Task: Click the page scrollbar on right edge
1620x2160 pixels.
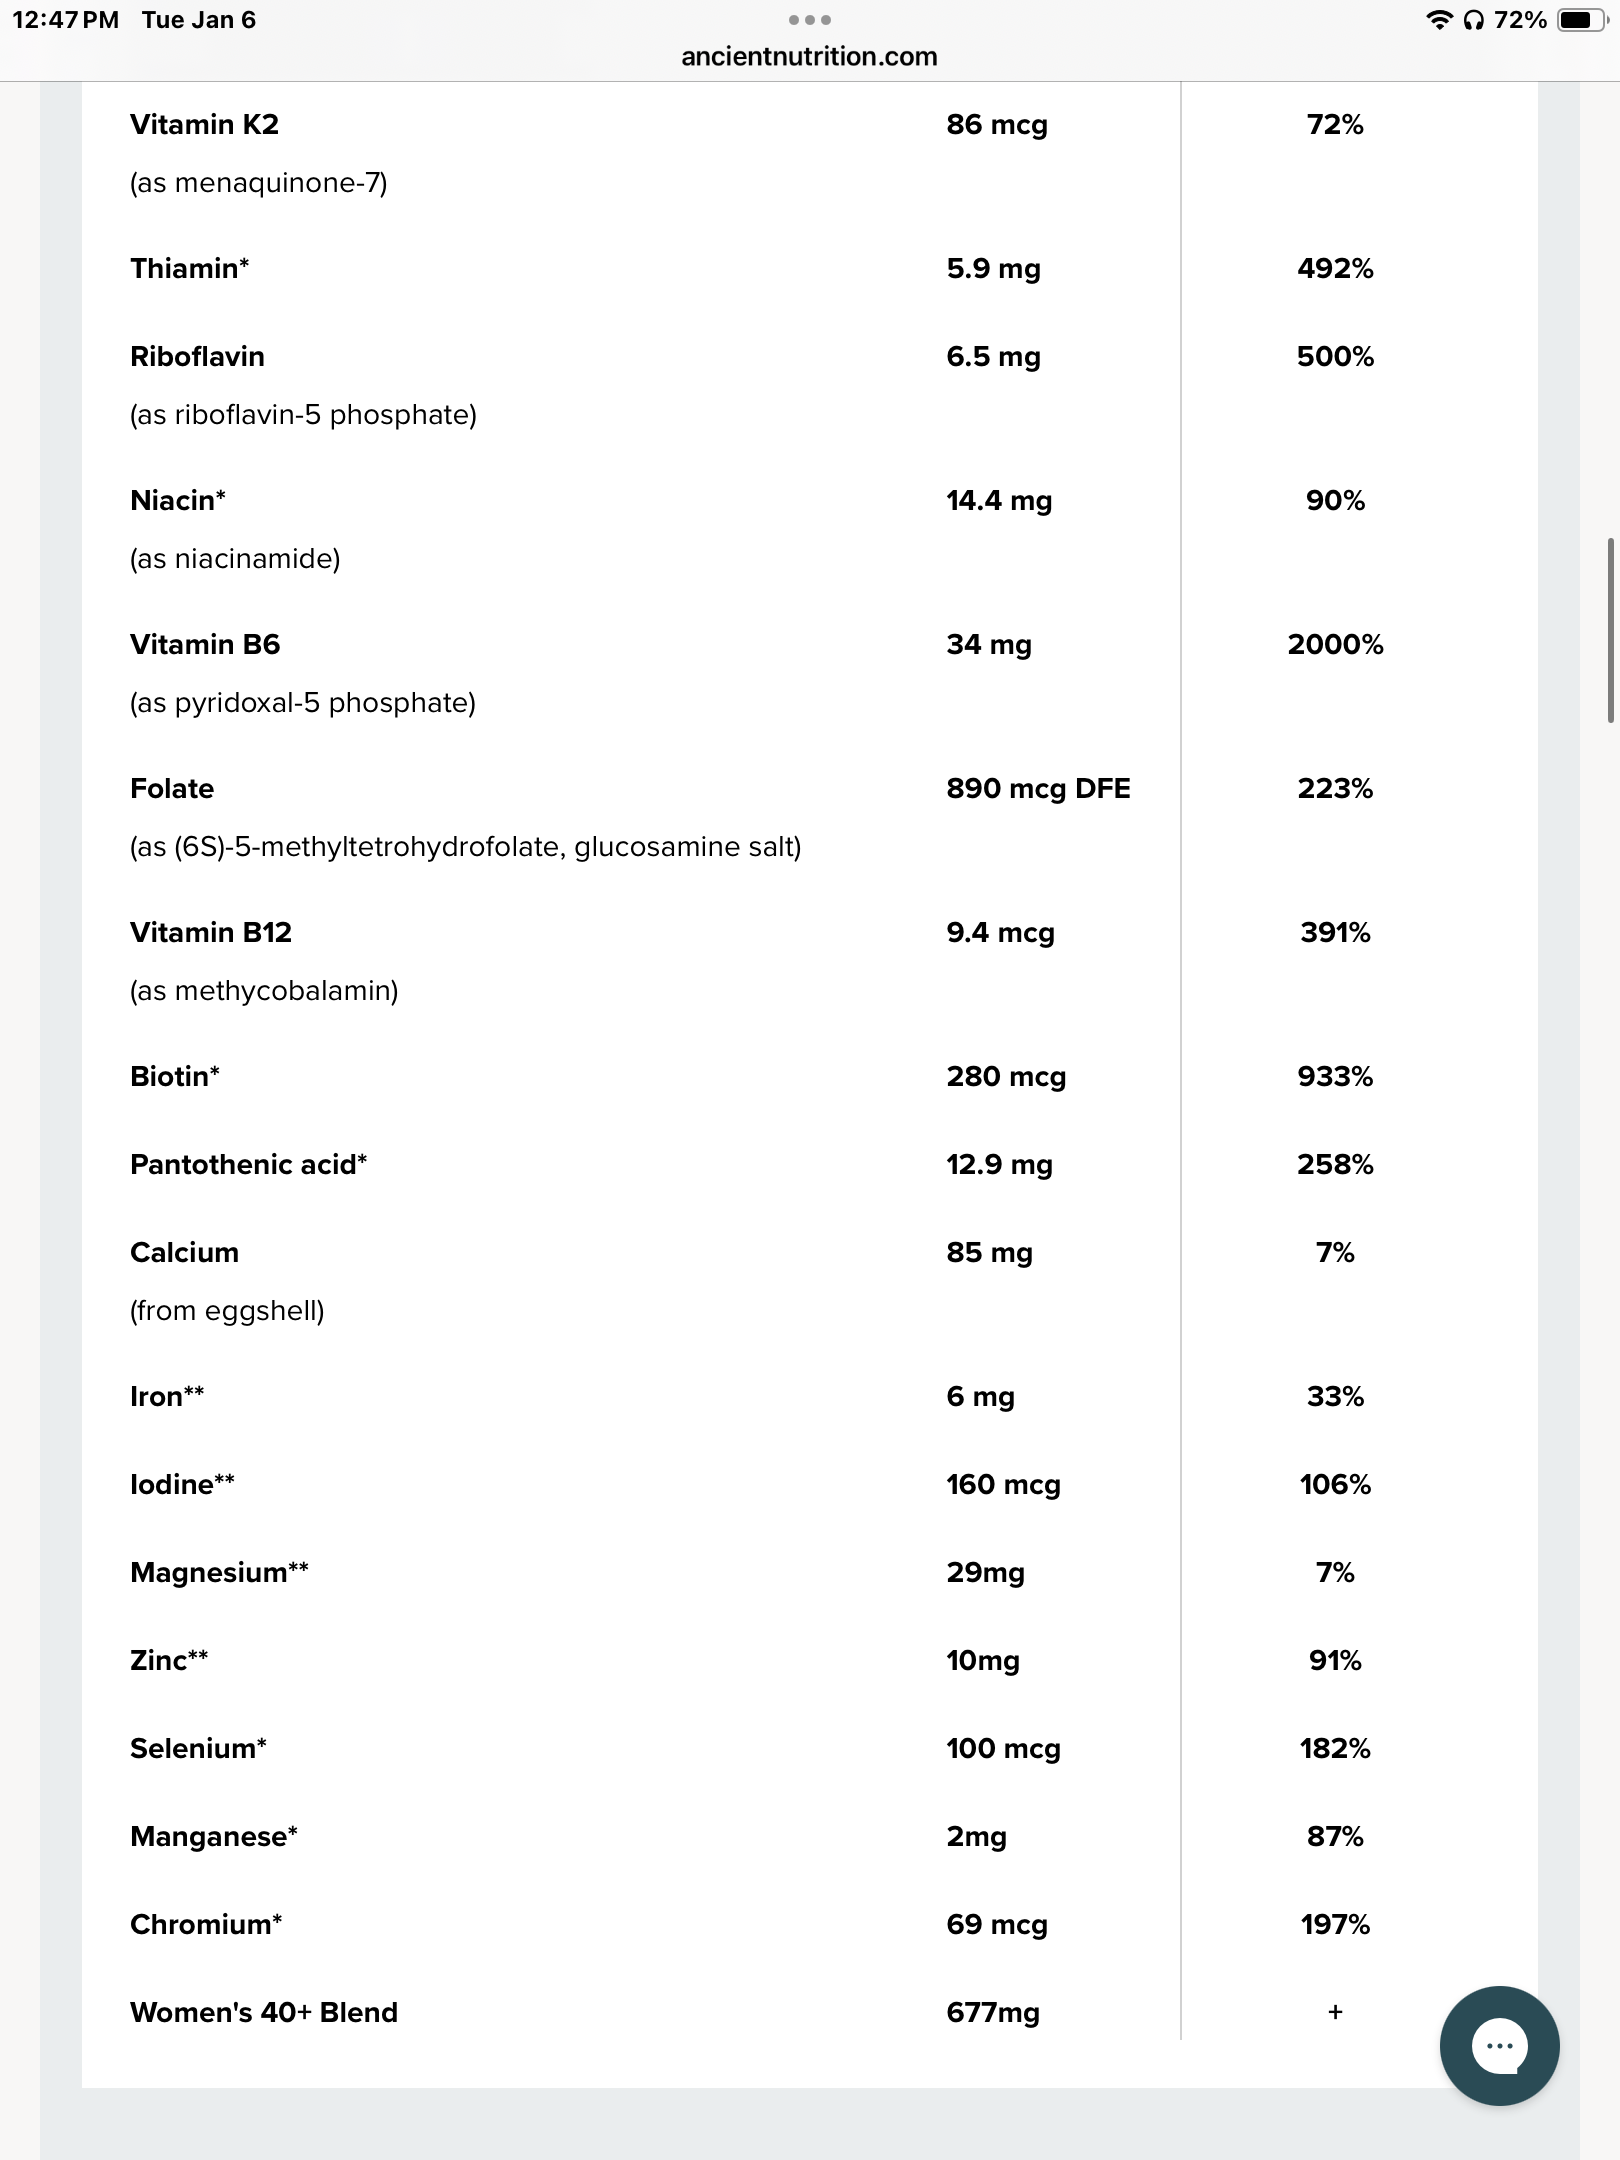Action: coord(1610,630)
